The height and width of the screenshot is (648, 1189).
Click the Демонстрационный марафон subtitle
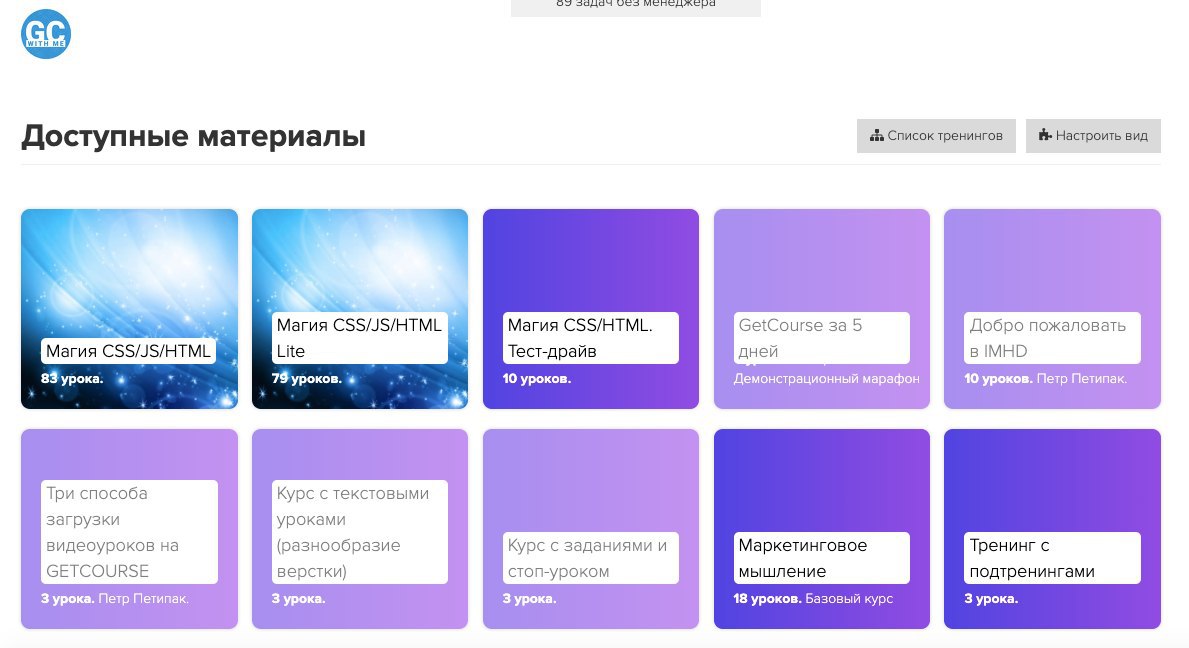(x=827, y=379)
